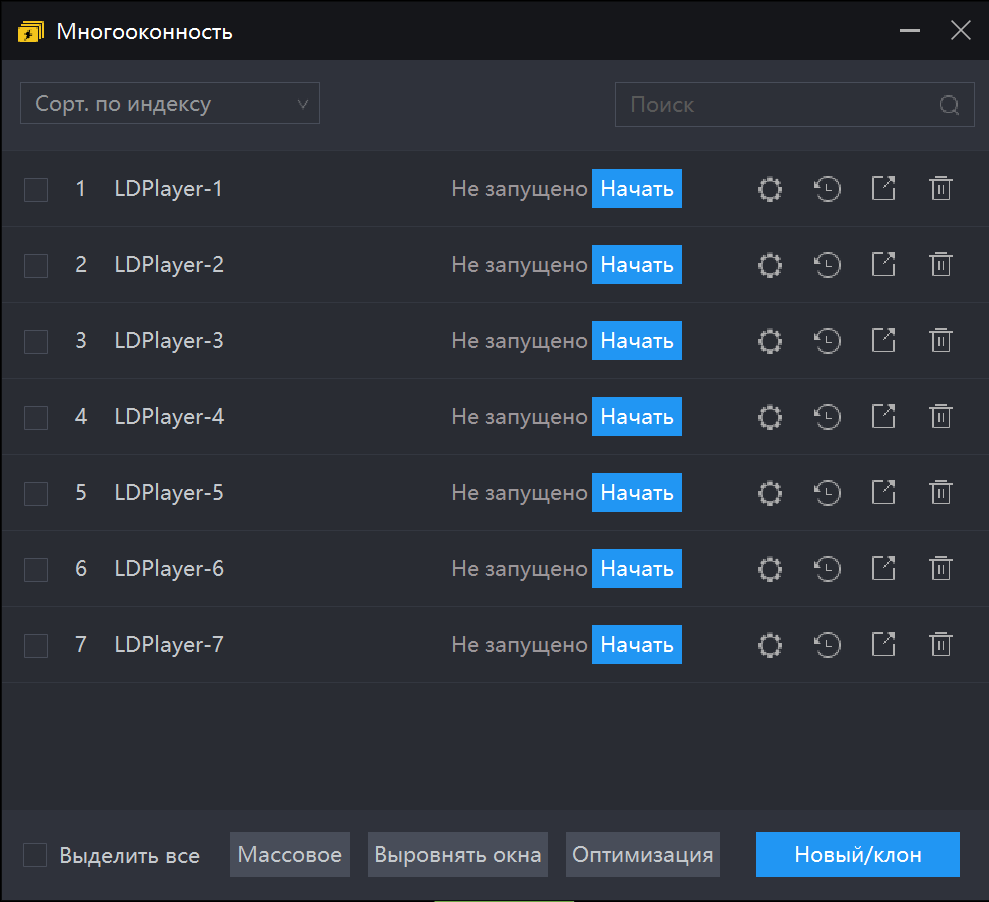
Task: Click the LDPlayer-6 name label
Action: (x=169, y=568)
